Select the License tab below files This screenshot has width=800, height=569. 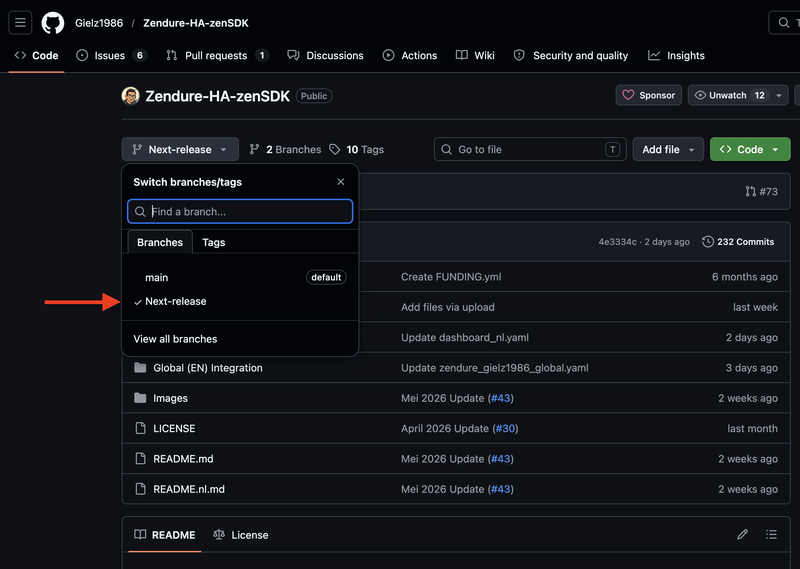[240, 535]
